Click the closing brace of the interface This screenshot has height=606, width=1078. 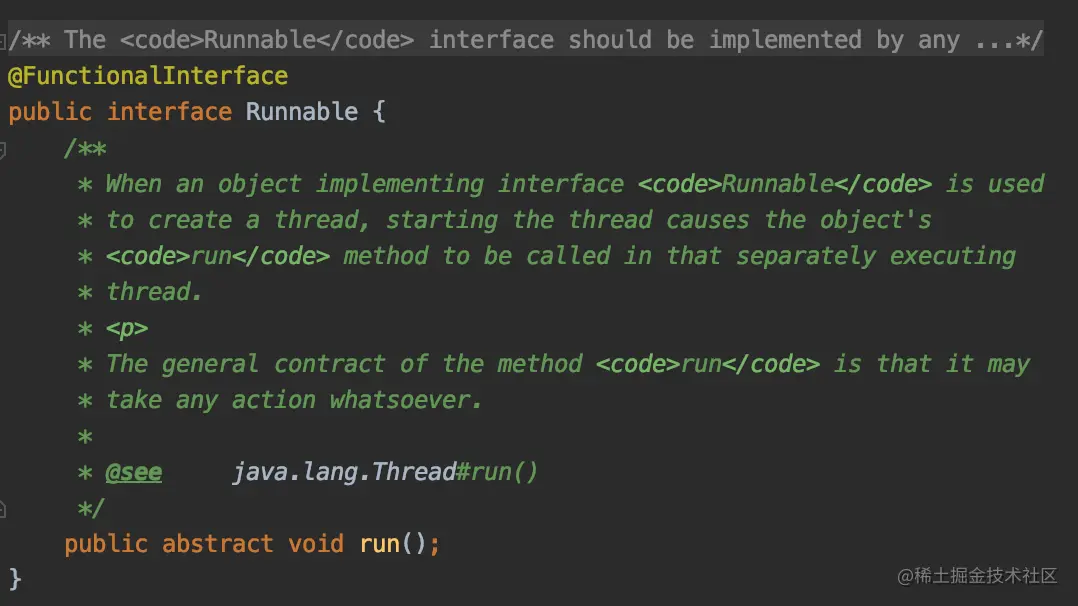(15, 578)
